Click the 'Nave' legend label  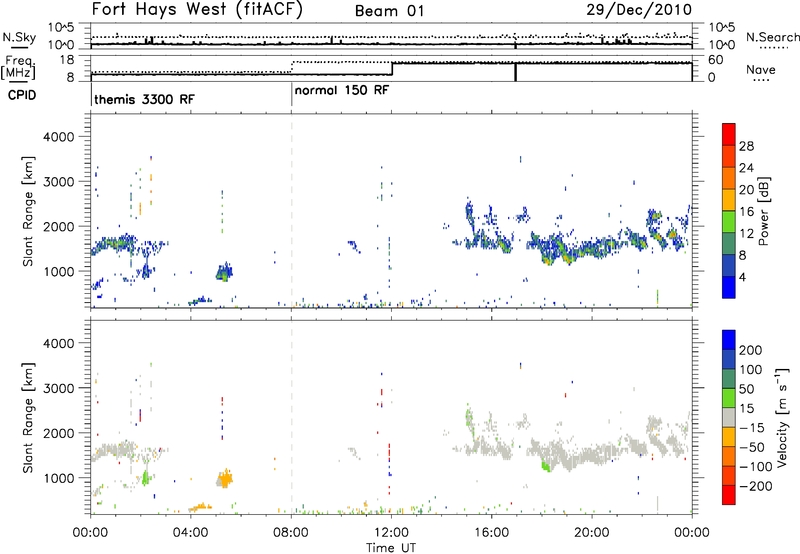(761, 69)
